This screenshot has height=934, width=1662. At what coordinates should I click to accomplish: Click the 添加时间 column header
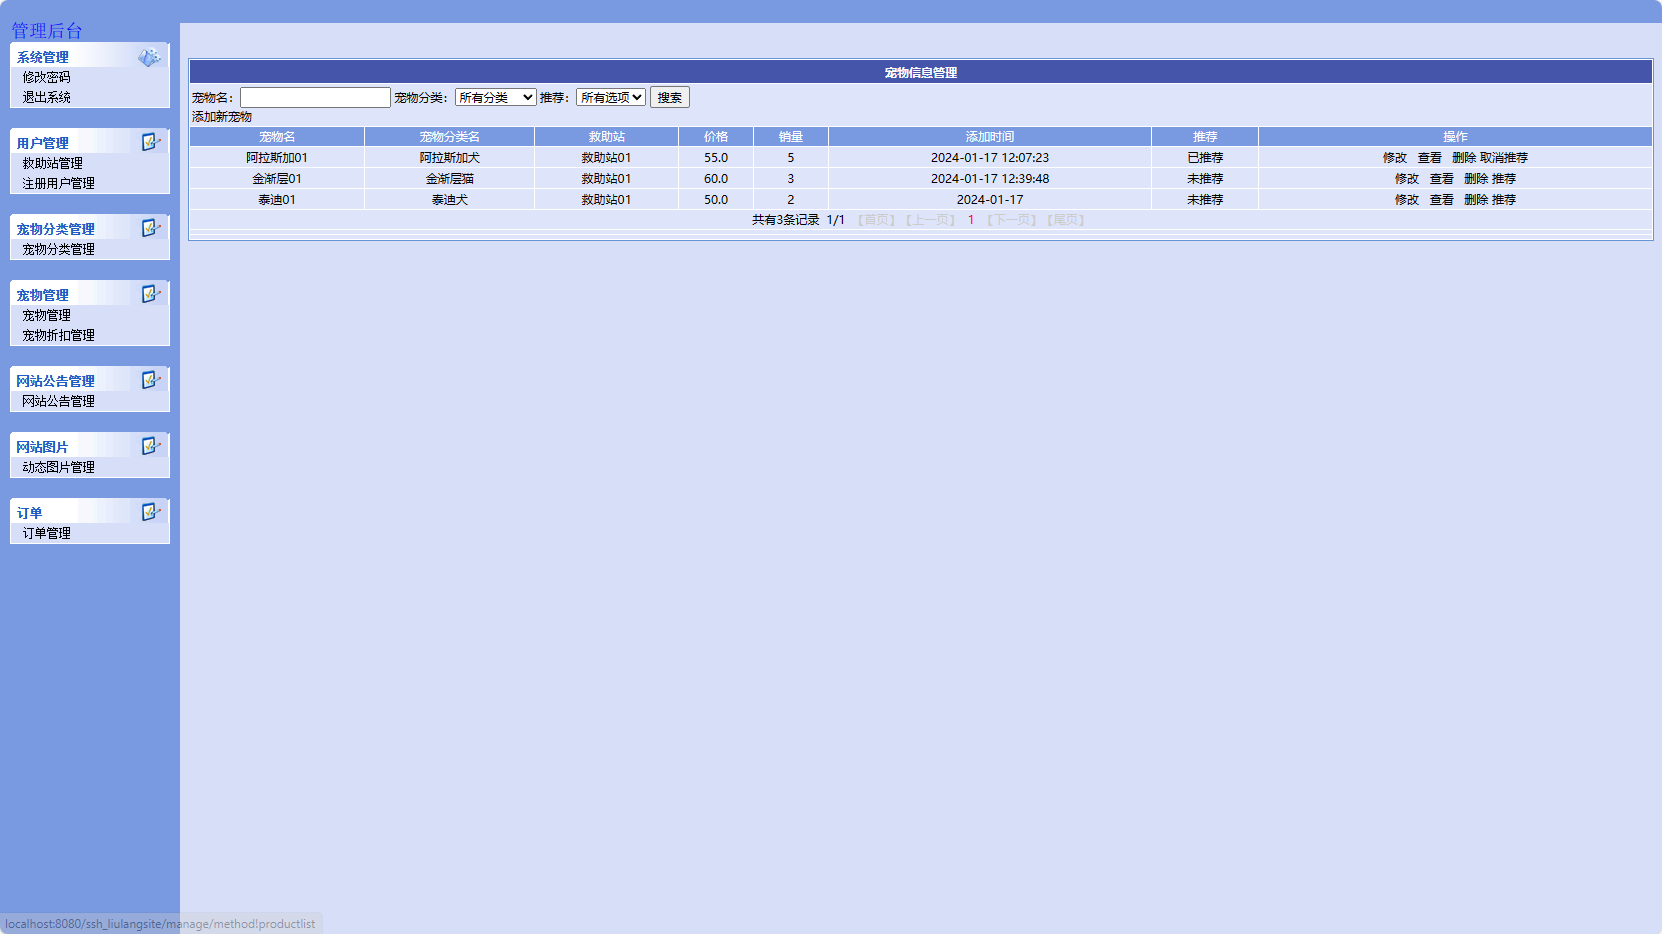(990, 137)
